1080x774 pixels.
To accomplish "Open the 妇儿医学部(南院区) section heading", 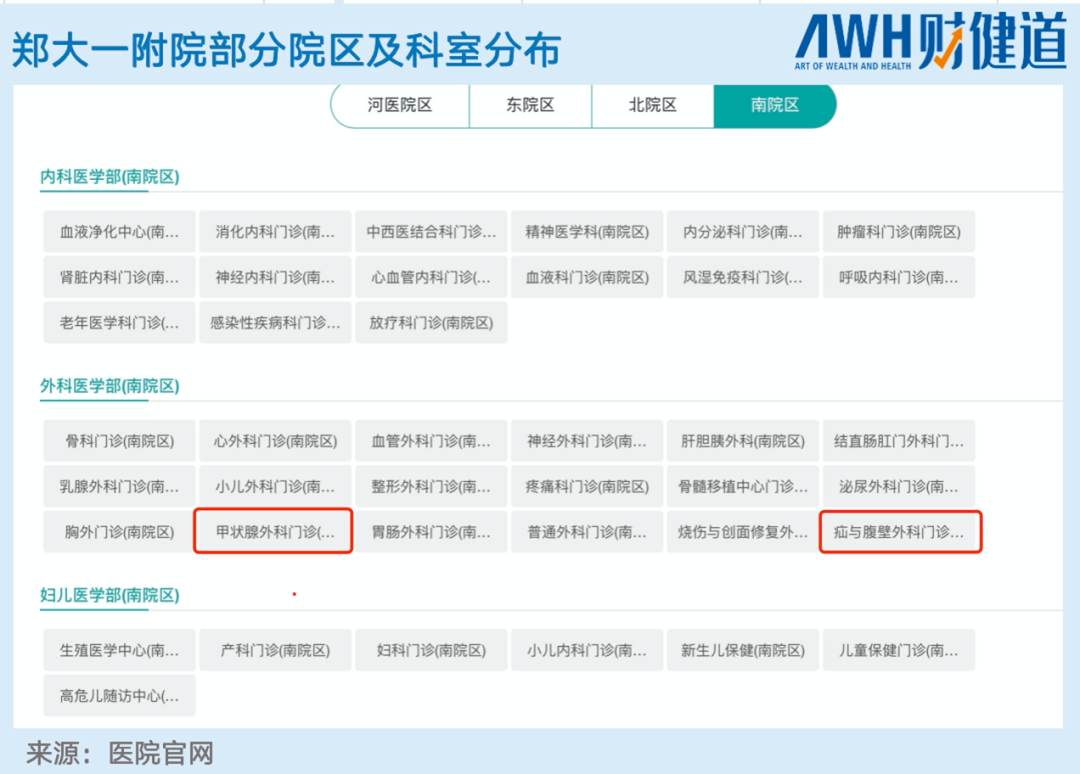I will 110,596.
